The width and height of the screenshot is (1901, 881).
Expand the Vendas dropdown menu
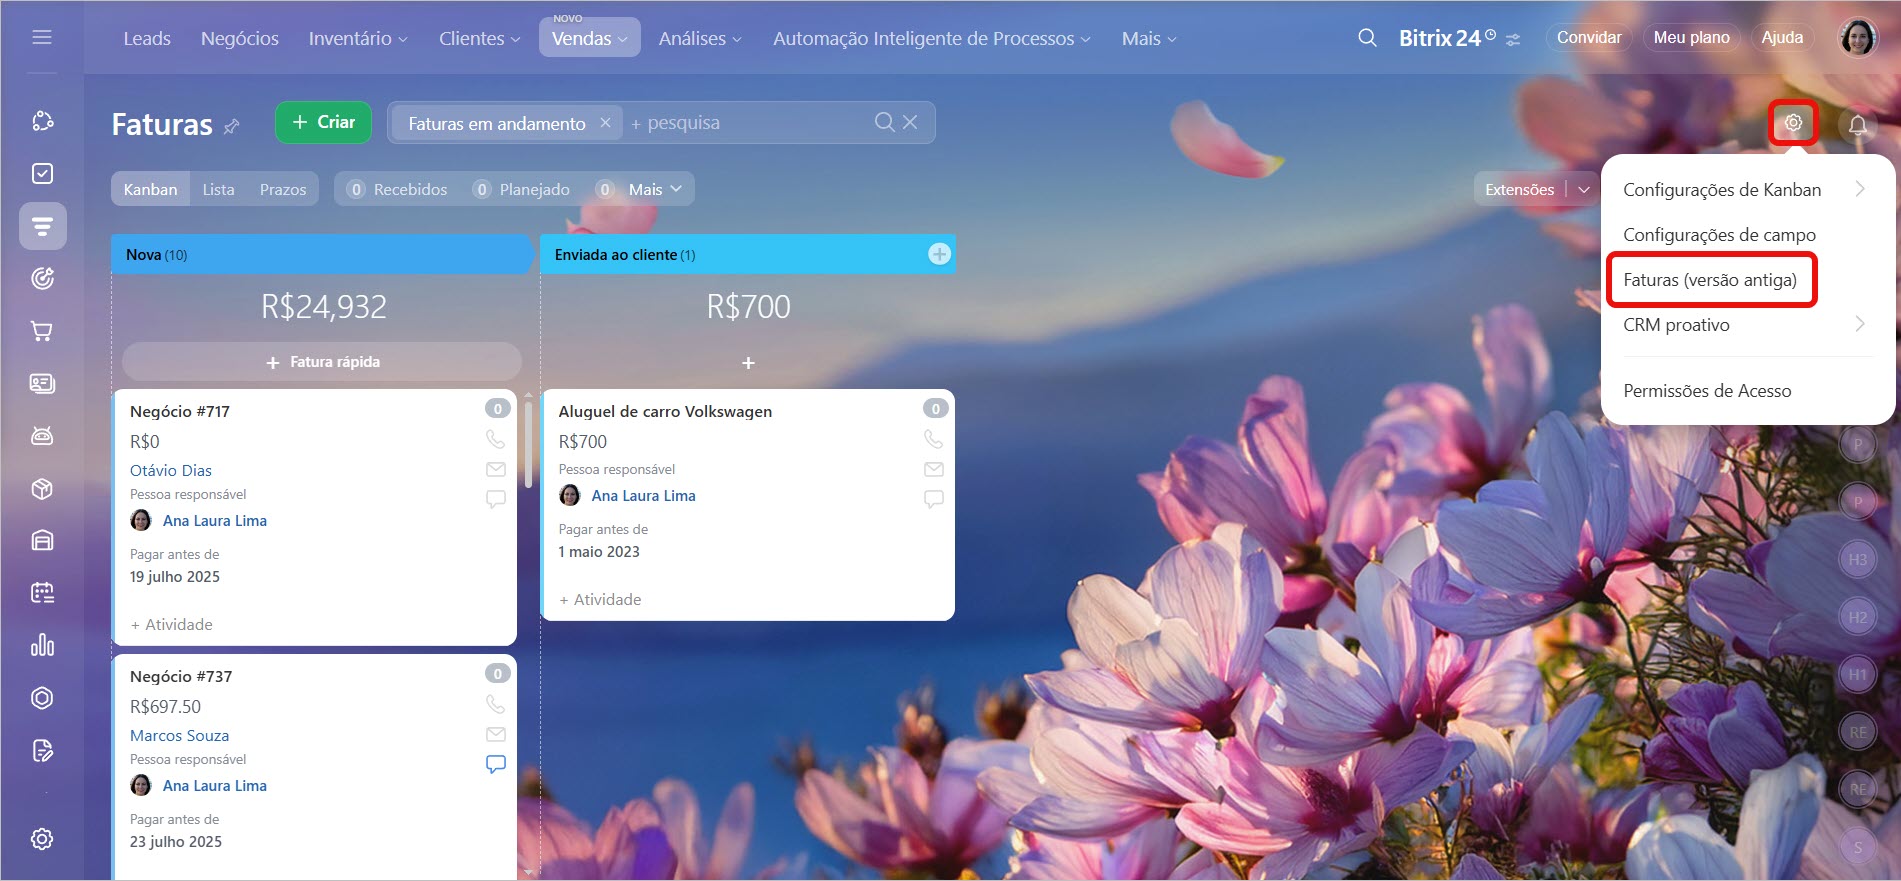pyautogui.click(x=589, y=38)
